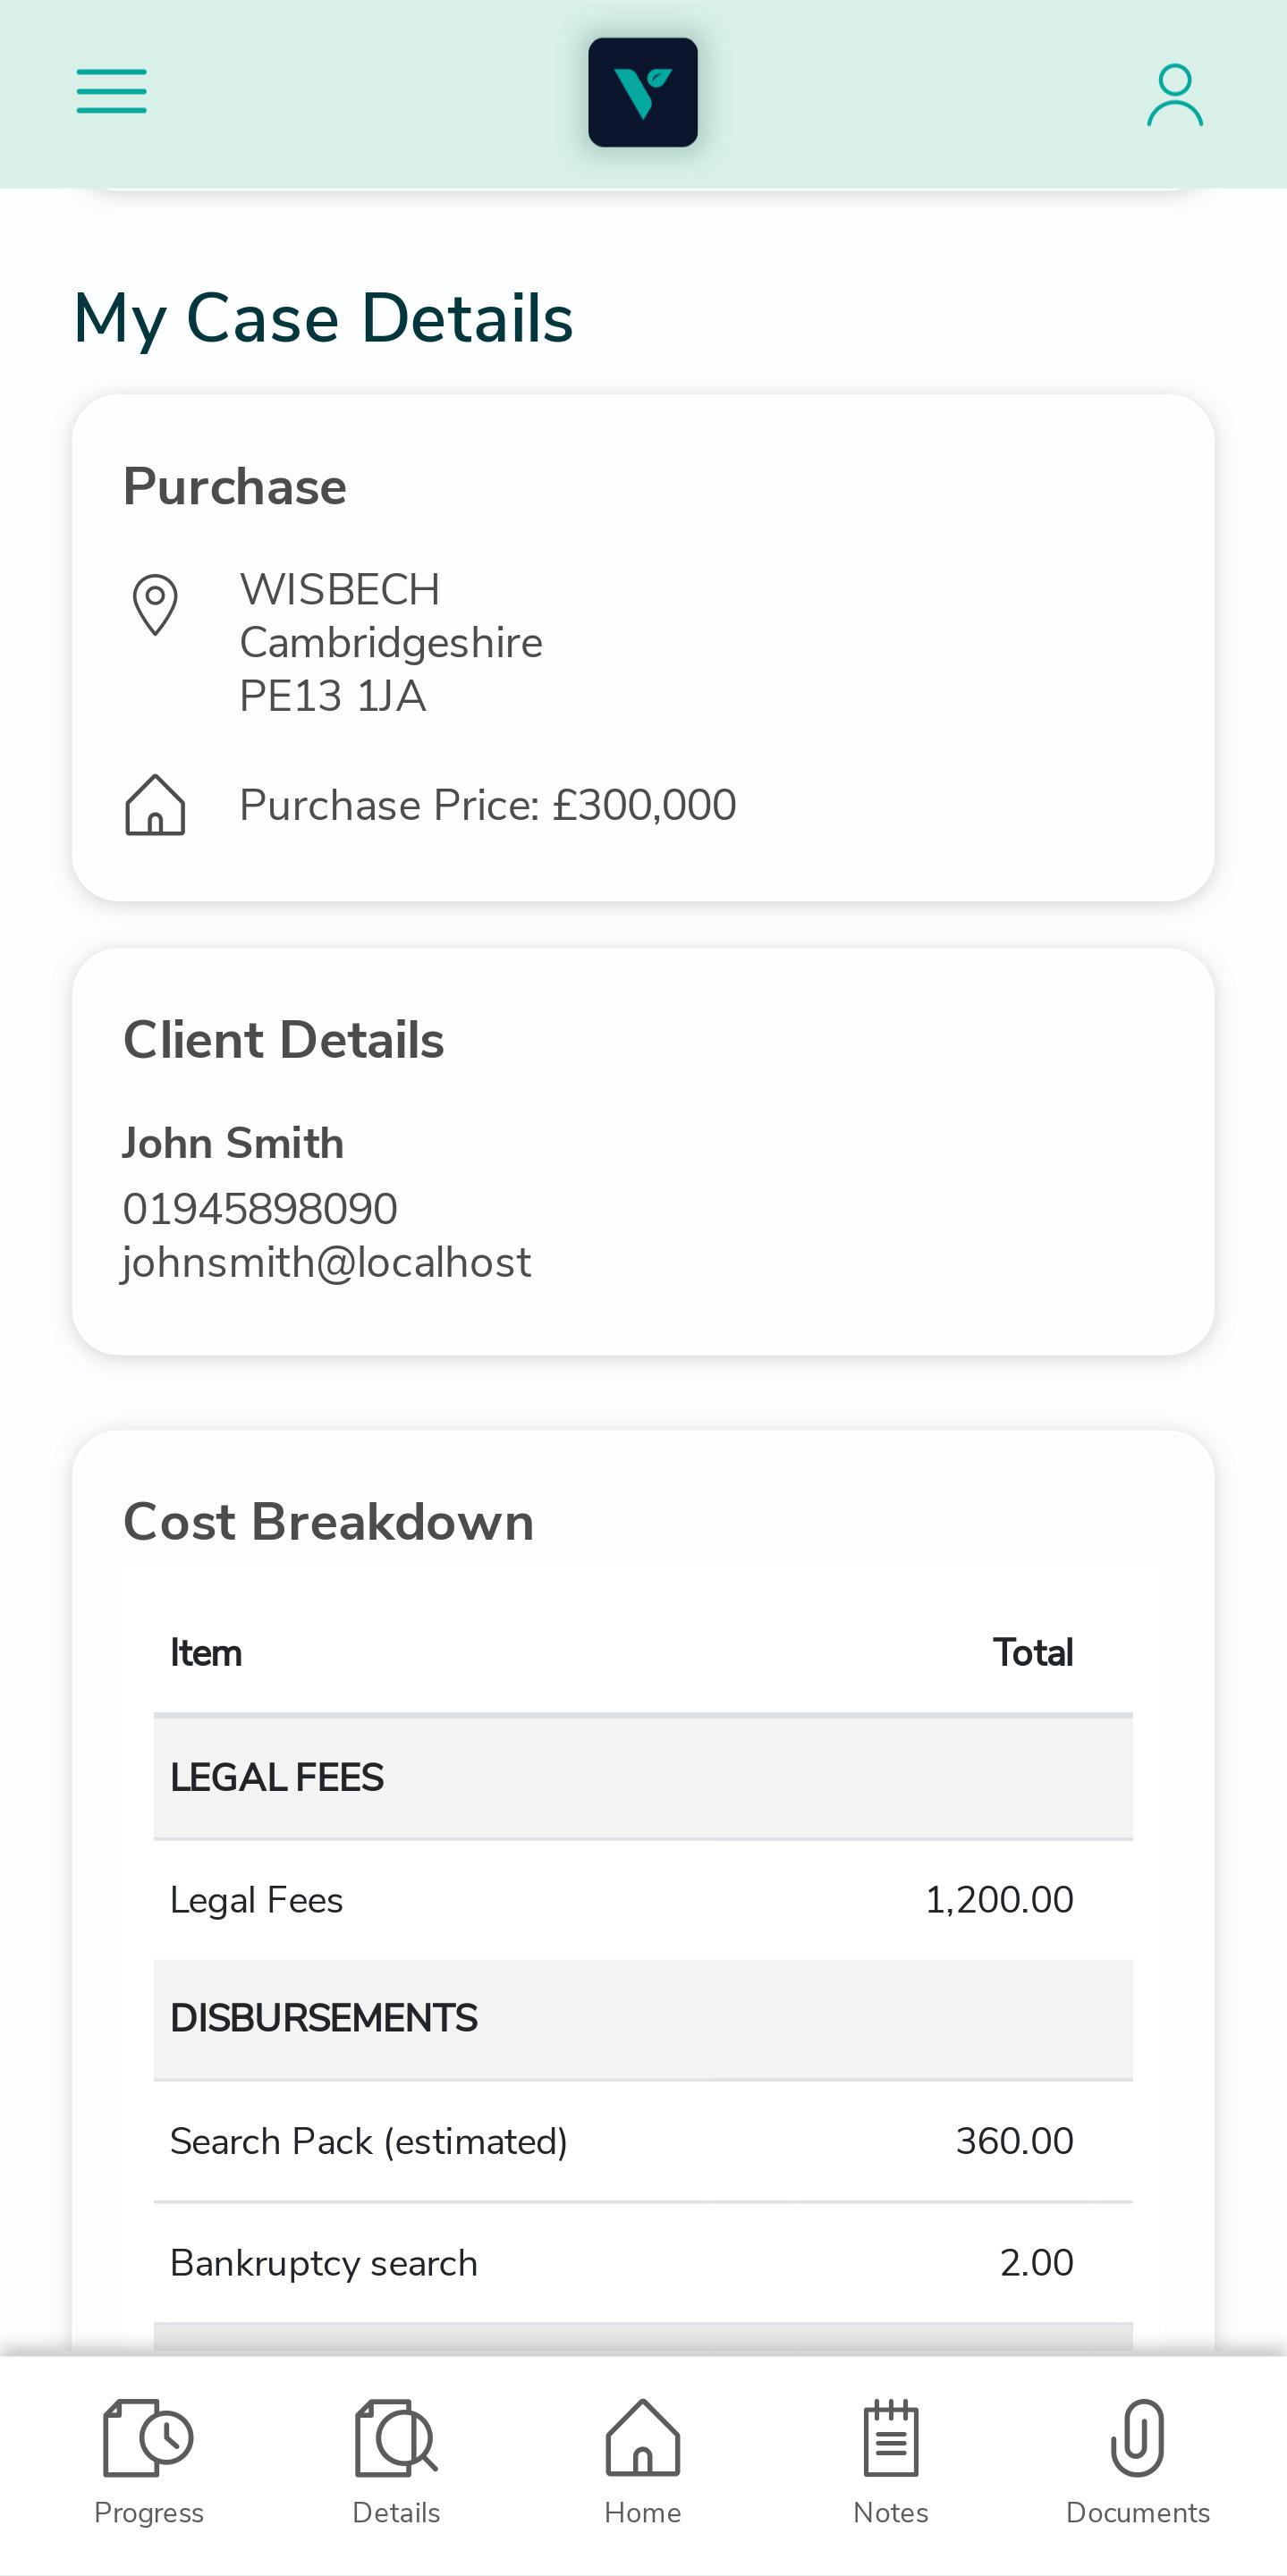The image size is (1287, 2576).
Task: Click the Legal Fees 1,200.00 row
Action: click(x=643, y=1899)
